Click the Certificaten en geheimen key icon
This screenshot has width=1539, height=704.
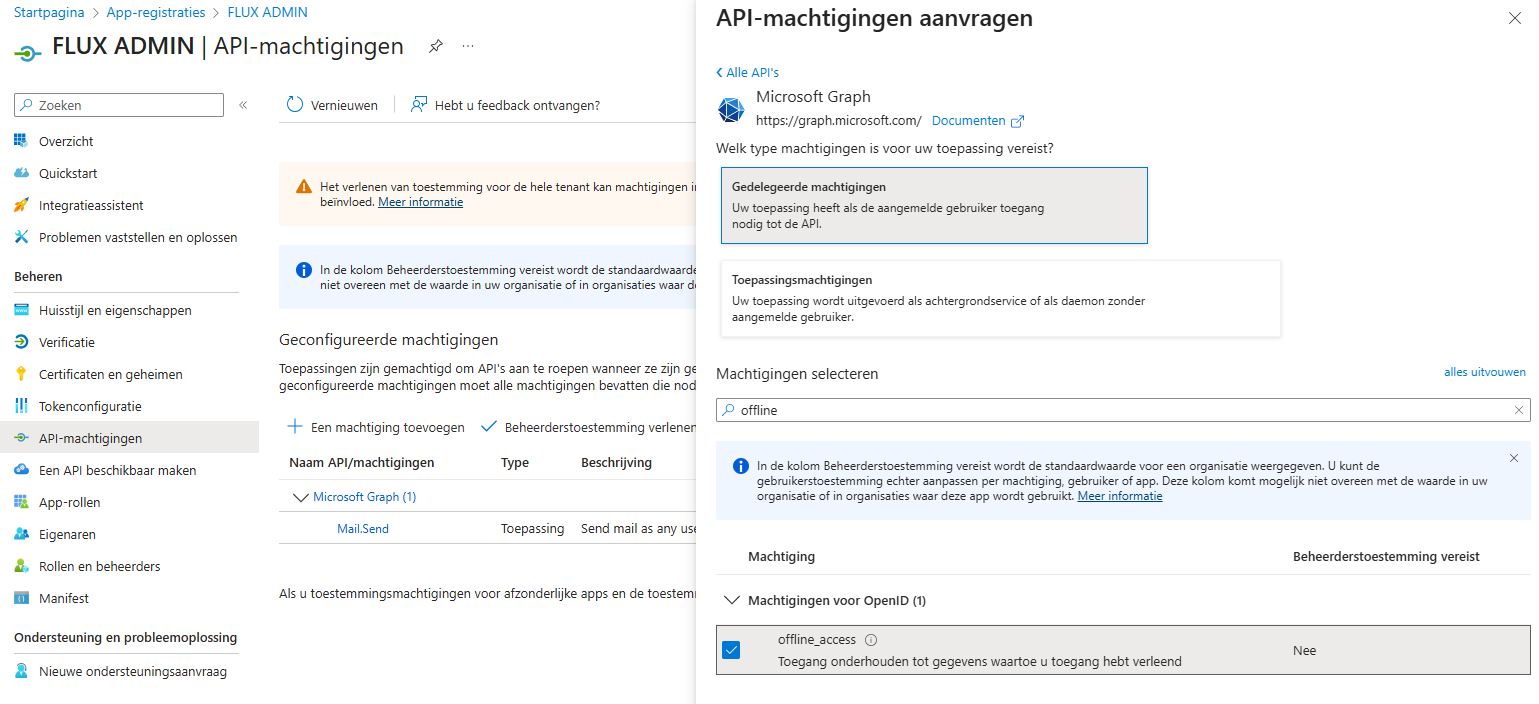22,374
